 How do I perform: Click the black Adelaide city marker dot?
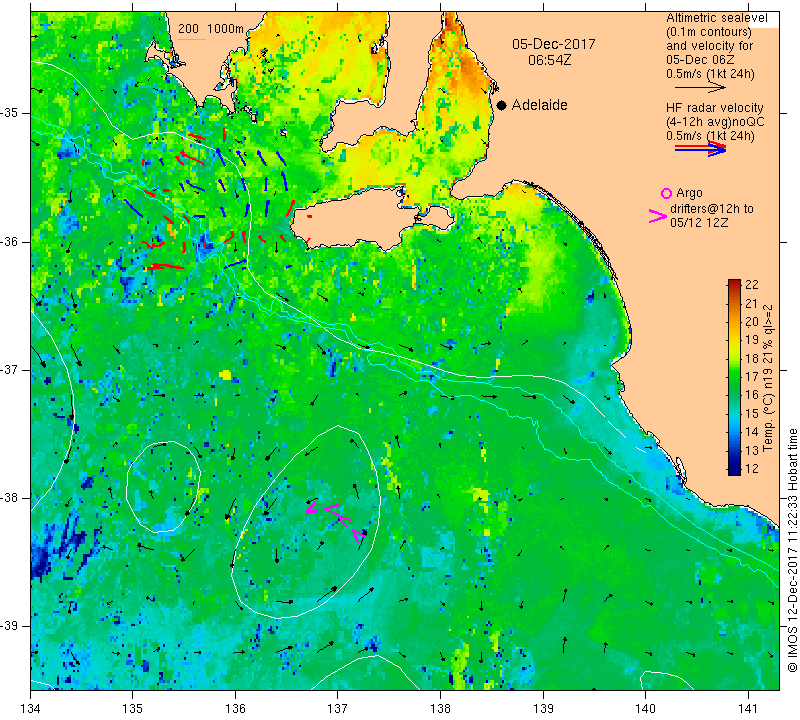coord(502,105)
